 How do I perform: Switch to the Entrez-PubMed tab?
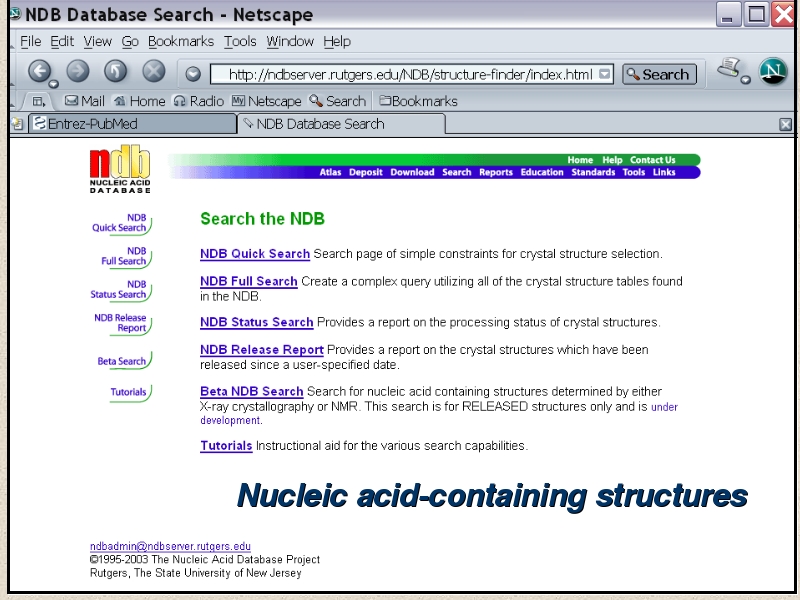[133, 124]
